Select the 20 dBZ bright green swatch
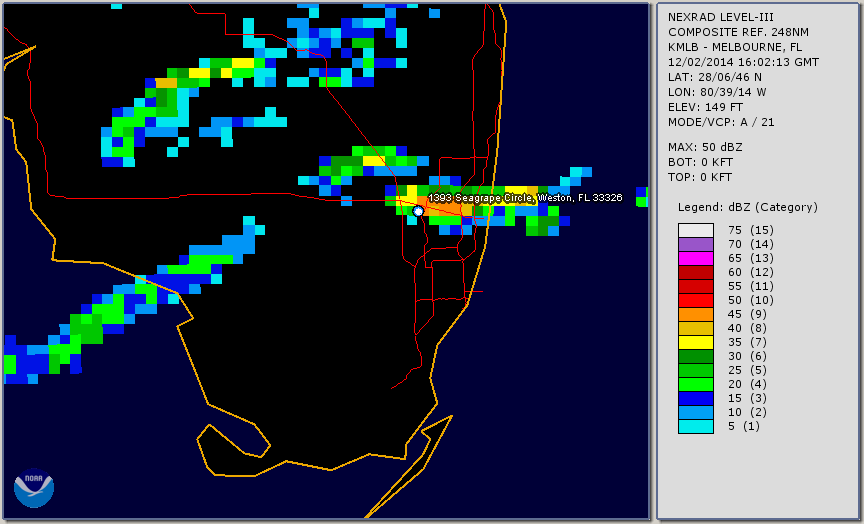This screenshot has height=524, width=864. click(695, 385)
